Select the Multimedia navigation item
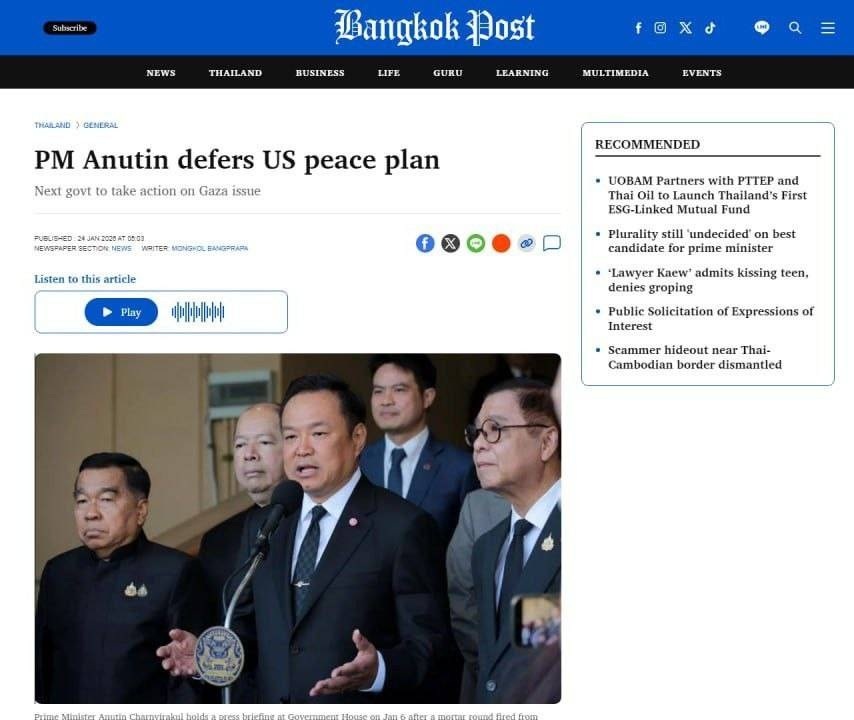854x720 pixels. tap(615, 73)
